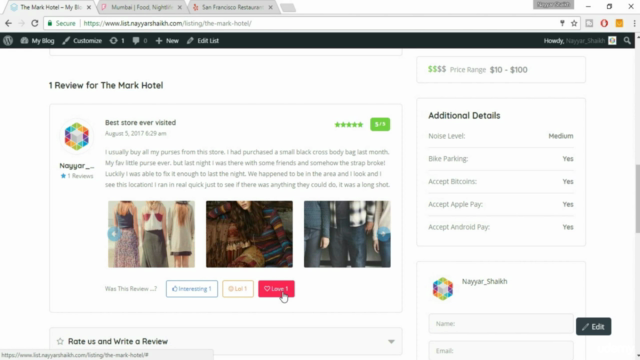The image size is (640, 360).
Task: Open Howdy Nayyar_Shaikh account menu
Action: click(x=580, y=40)
